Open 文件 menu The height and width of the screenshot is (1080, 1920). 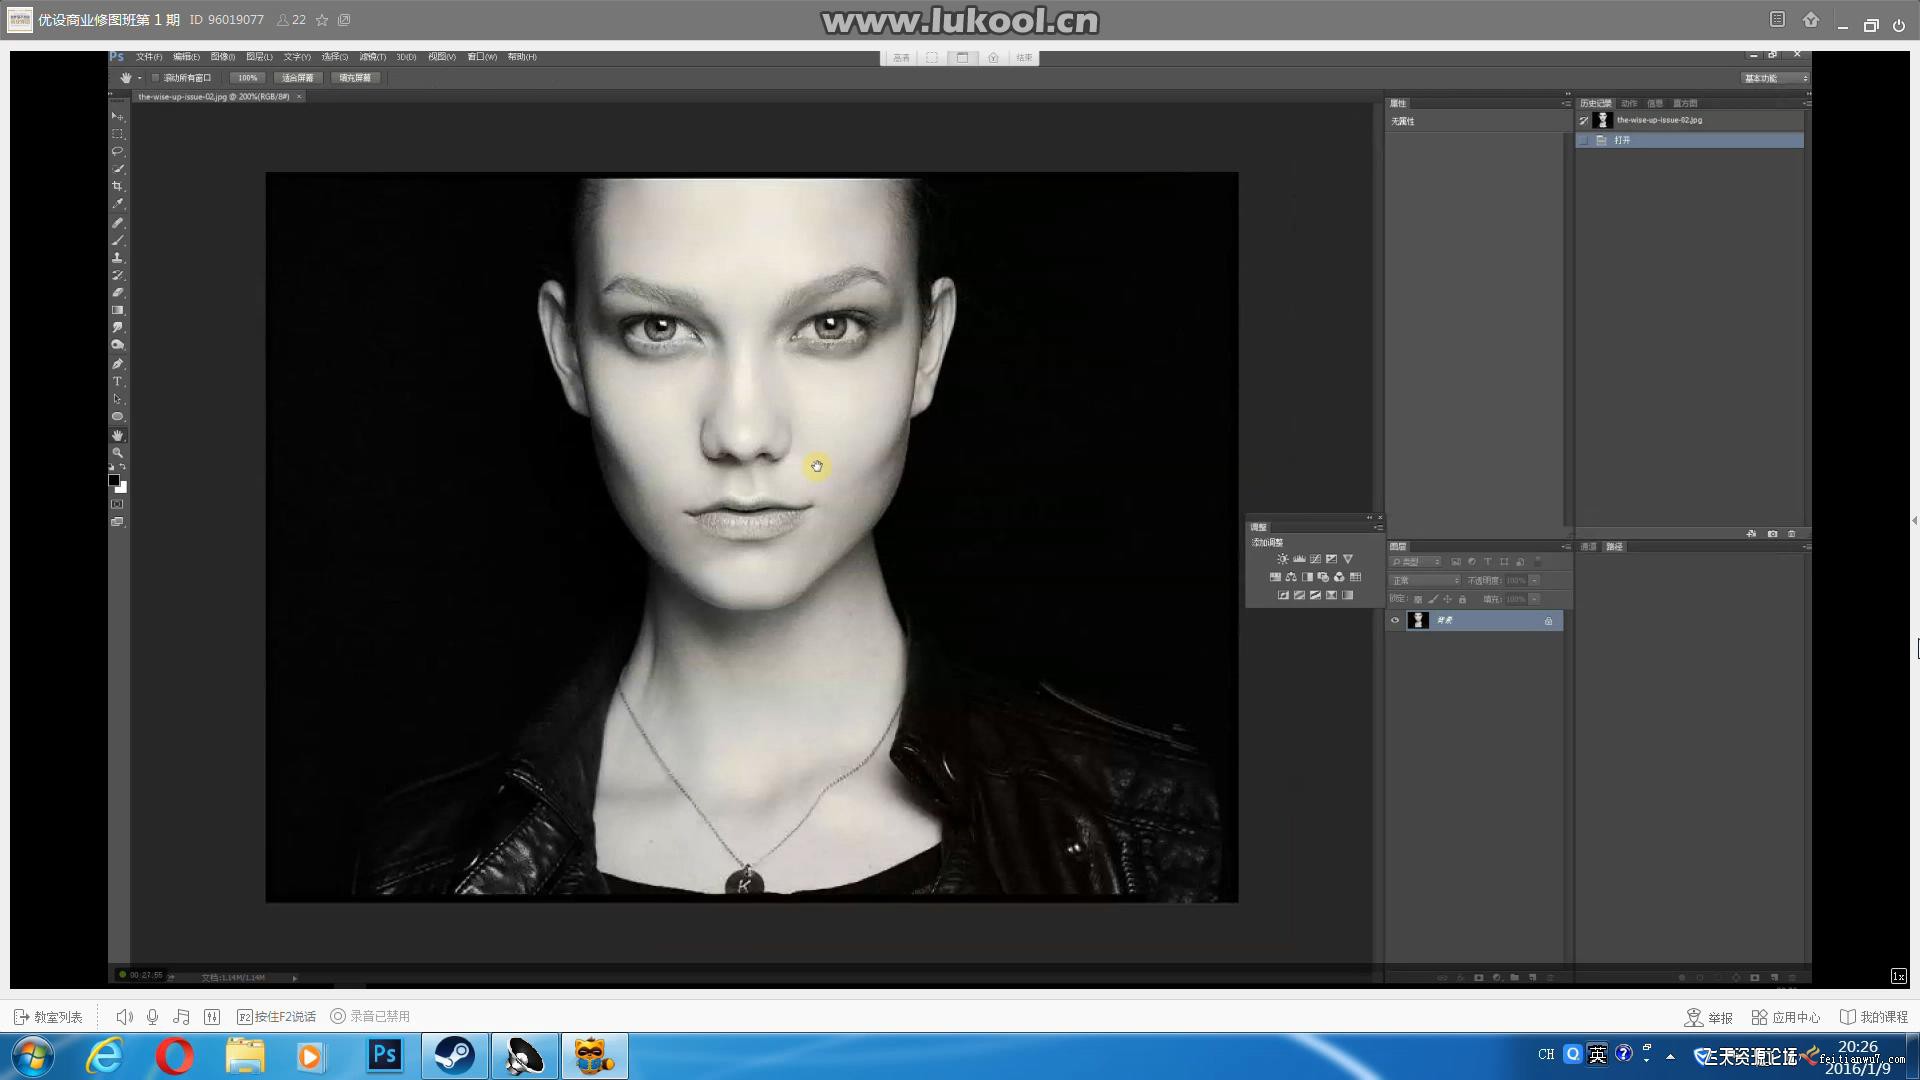[146, 55]
